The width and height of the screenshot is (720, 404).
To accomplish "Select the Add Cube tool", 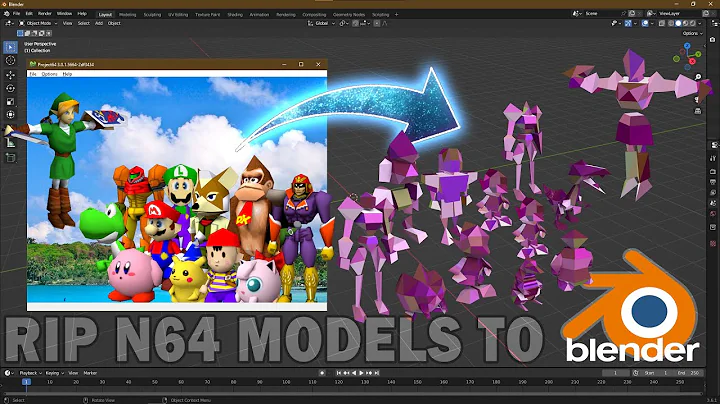I will (x=11, y=158).
